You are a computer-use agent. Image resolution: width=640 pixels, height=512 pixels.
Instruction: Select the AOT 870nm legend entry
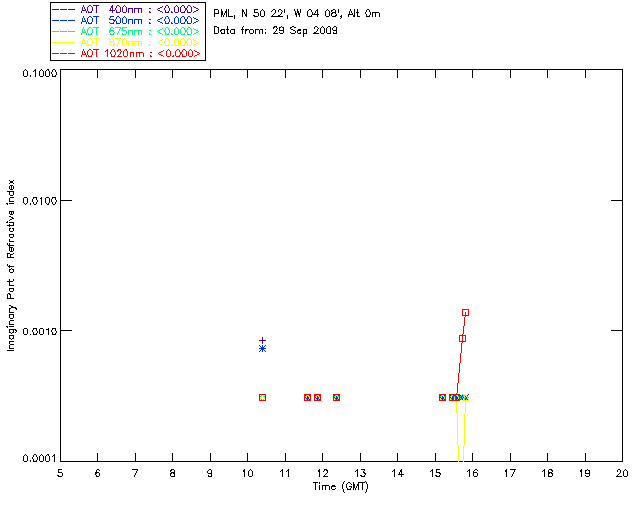pyautogui.click(x=126, y=42)
